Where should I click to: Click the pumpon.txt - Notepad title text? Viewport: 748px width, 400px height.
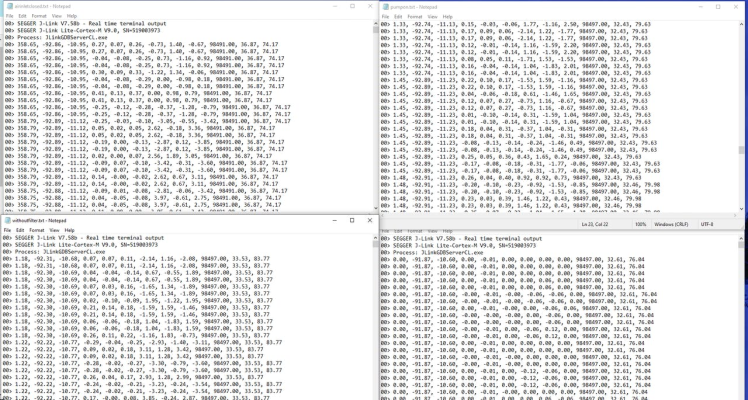[414, 7]
